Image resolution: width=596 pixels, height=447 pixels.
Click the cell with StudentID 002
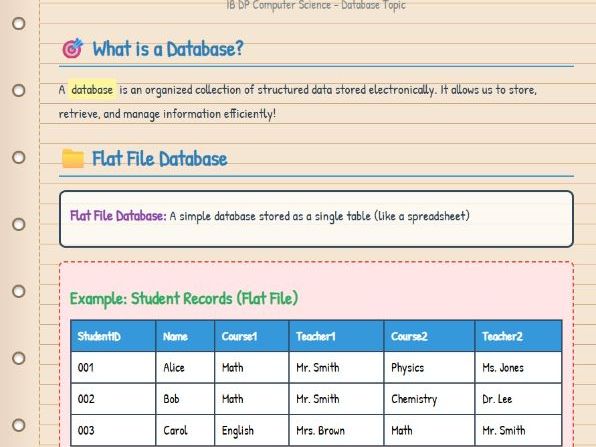113,399
